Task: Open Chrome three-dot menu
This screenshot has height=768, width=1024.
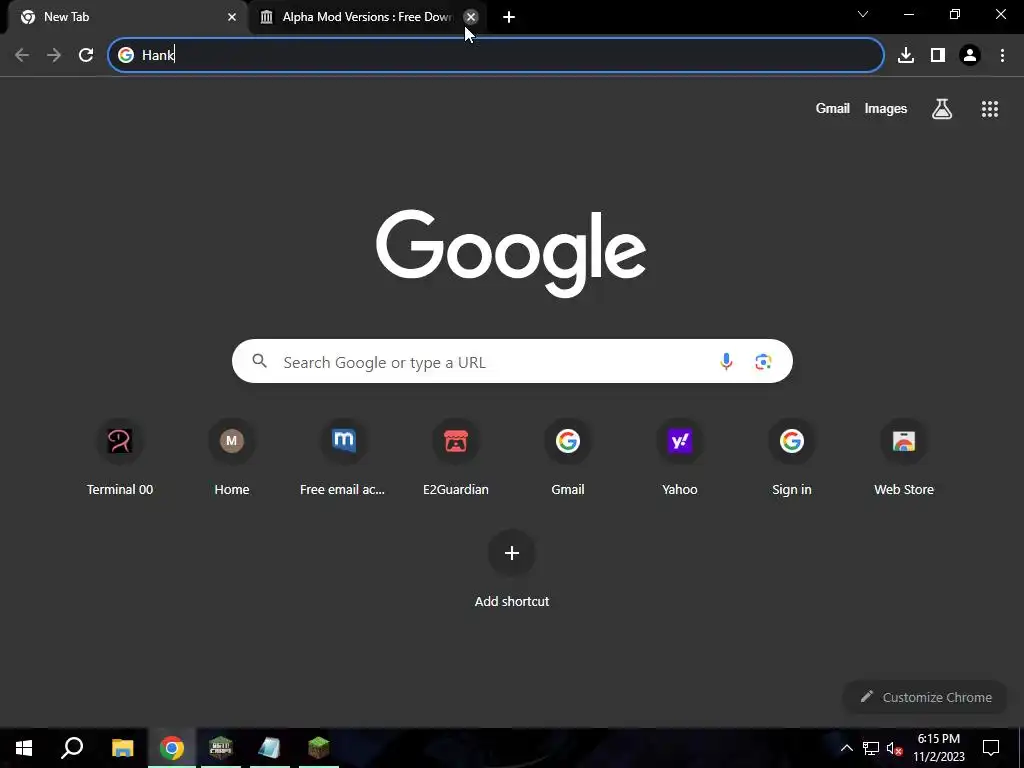Action: (x=1002, y=55)
